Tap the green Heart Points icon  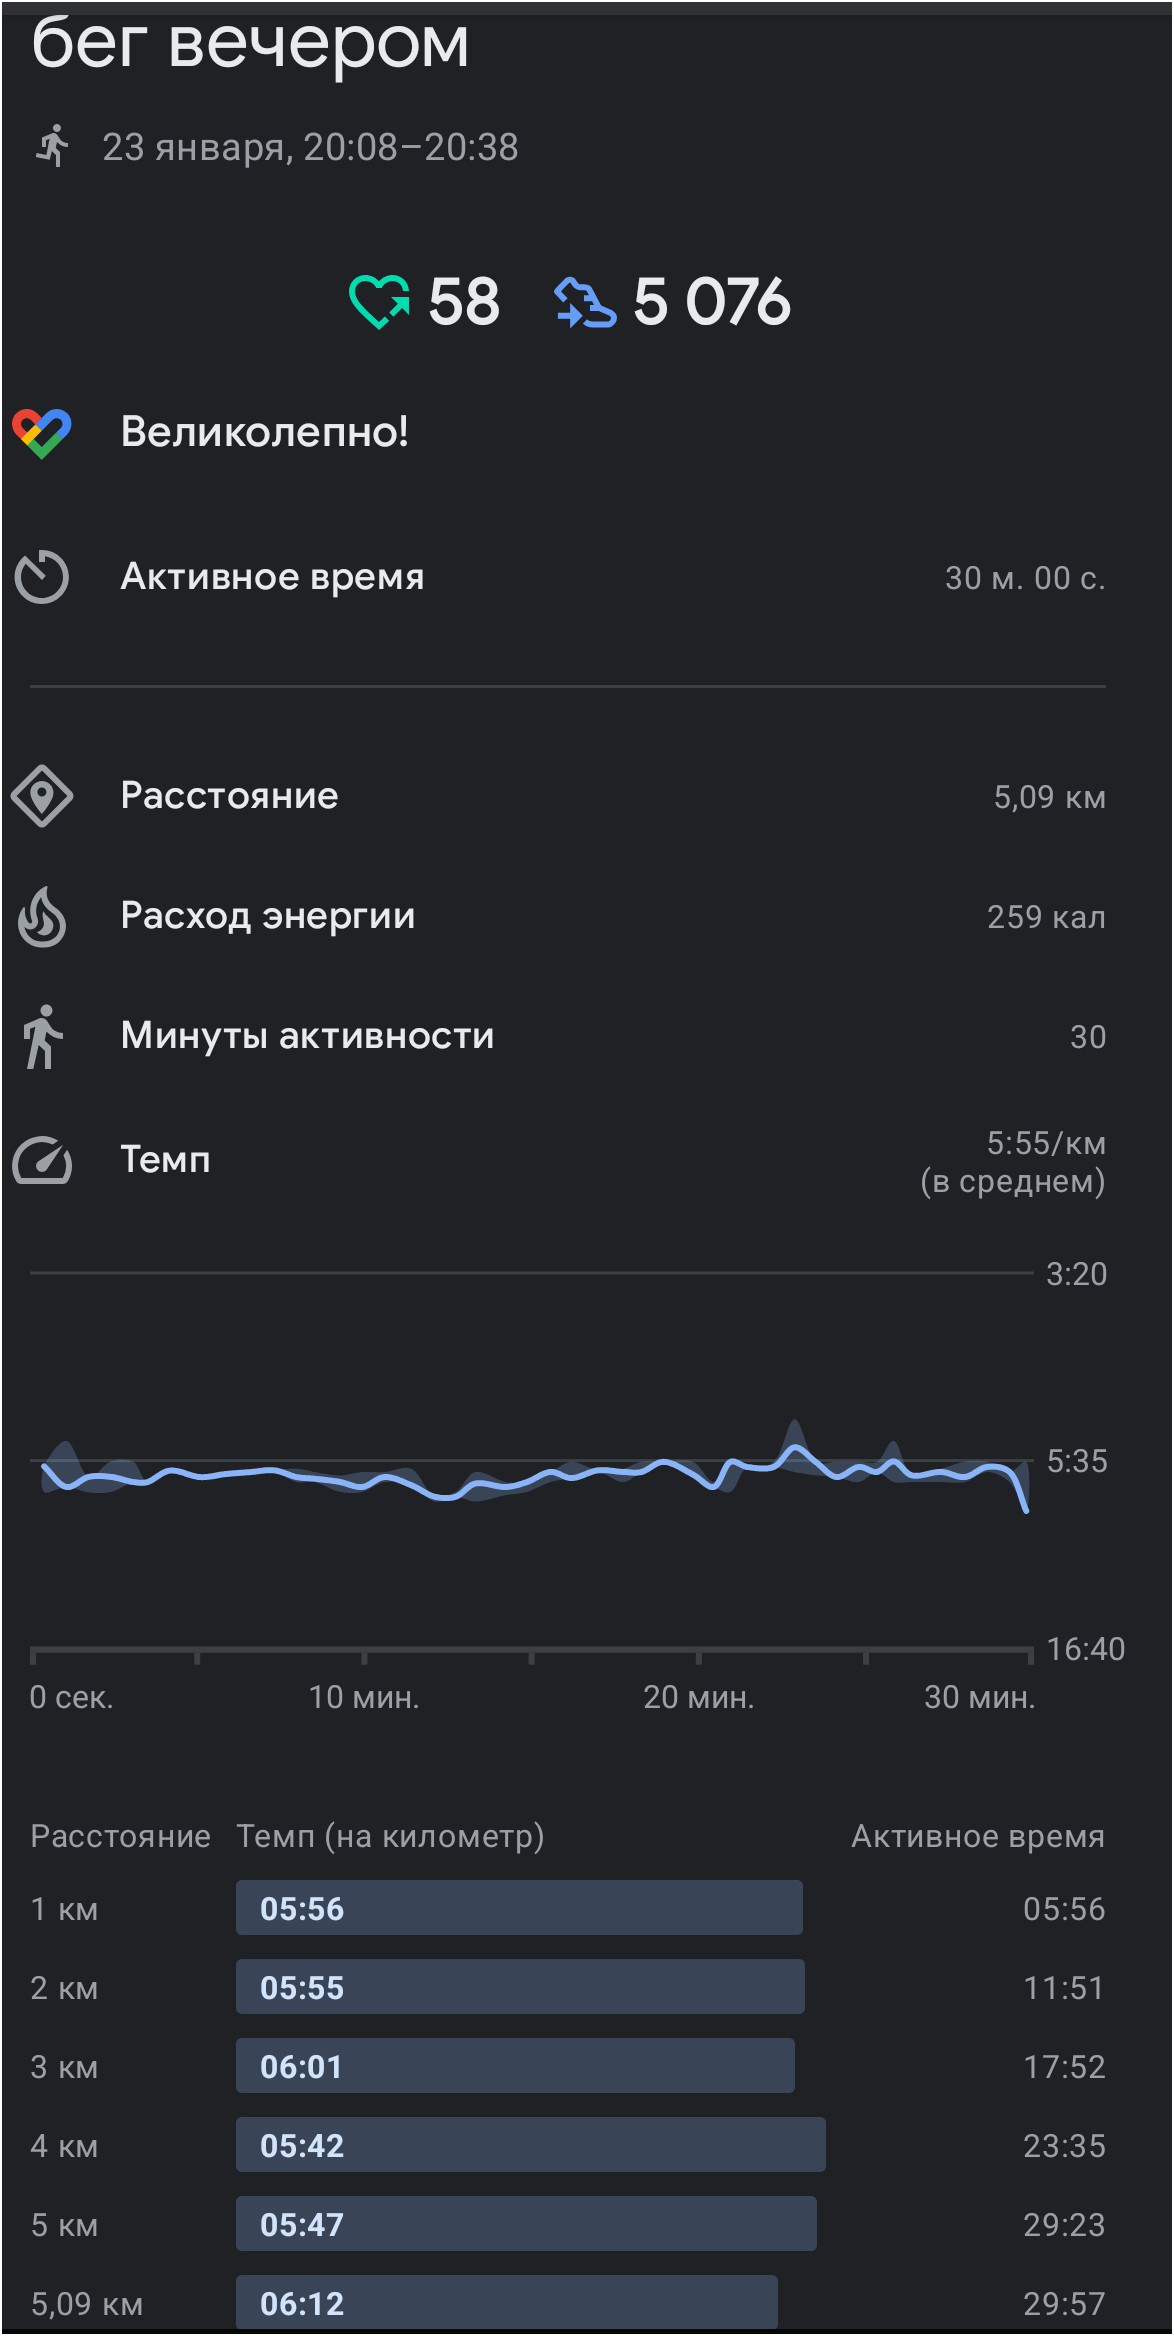[x=379, y=301]
